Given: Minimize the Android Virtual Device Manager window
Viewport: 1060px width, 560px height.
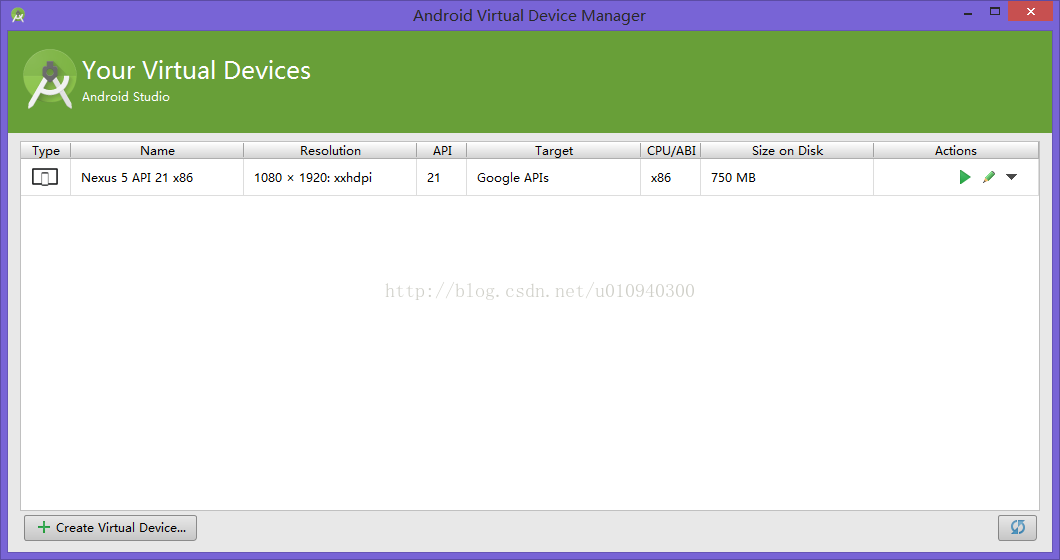Looking at the screenshot, I should click(x=968, y=12).
